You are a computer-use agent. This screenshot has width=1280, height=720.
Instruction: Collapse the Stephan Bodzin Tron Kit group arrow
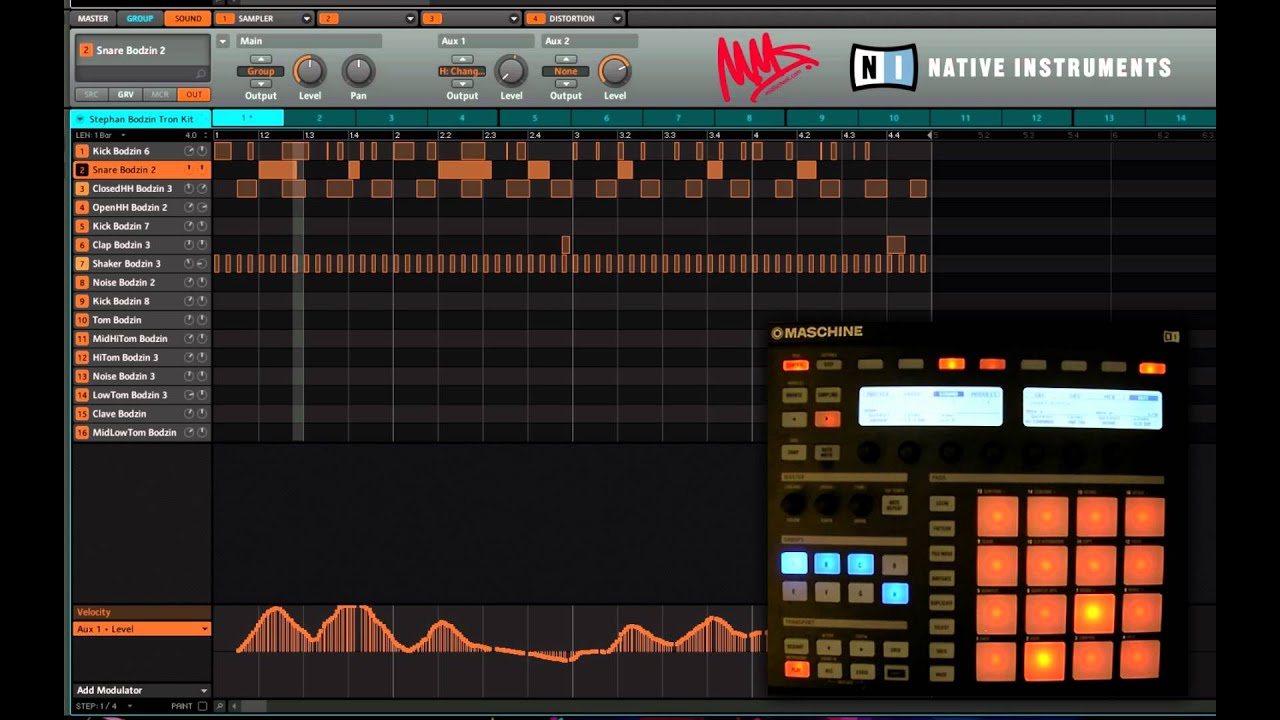80,119
